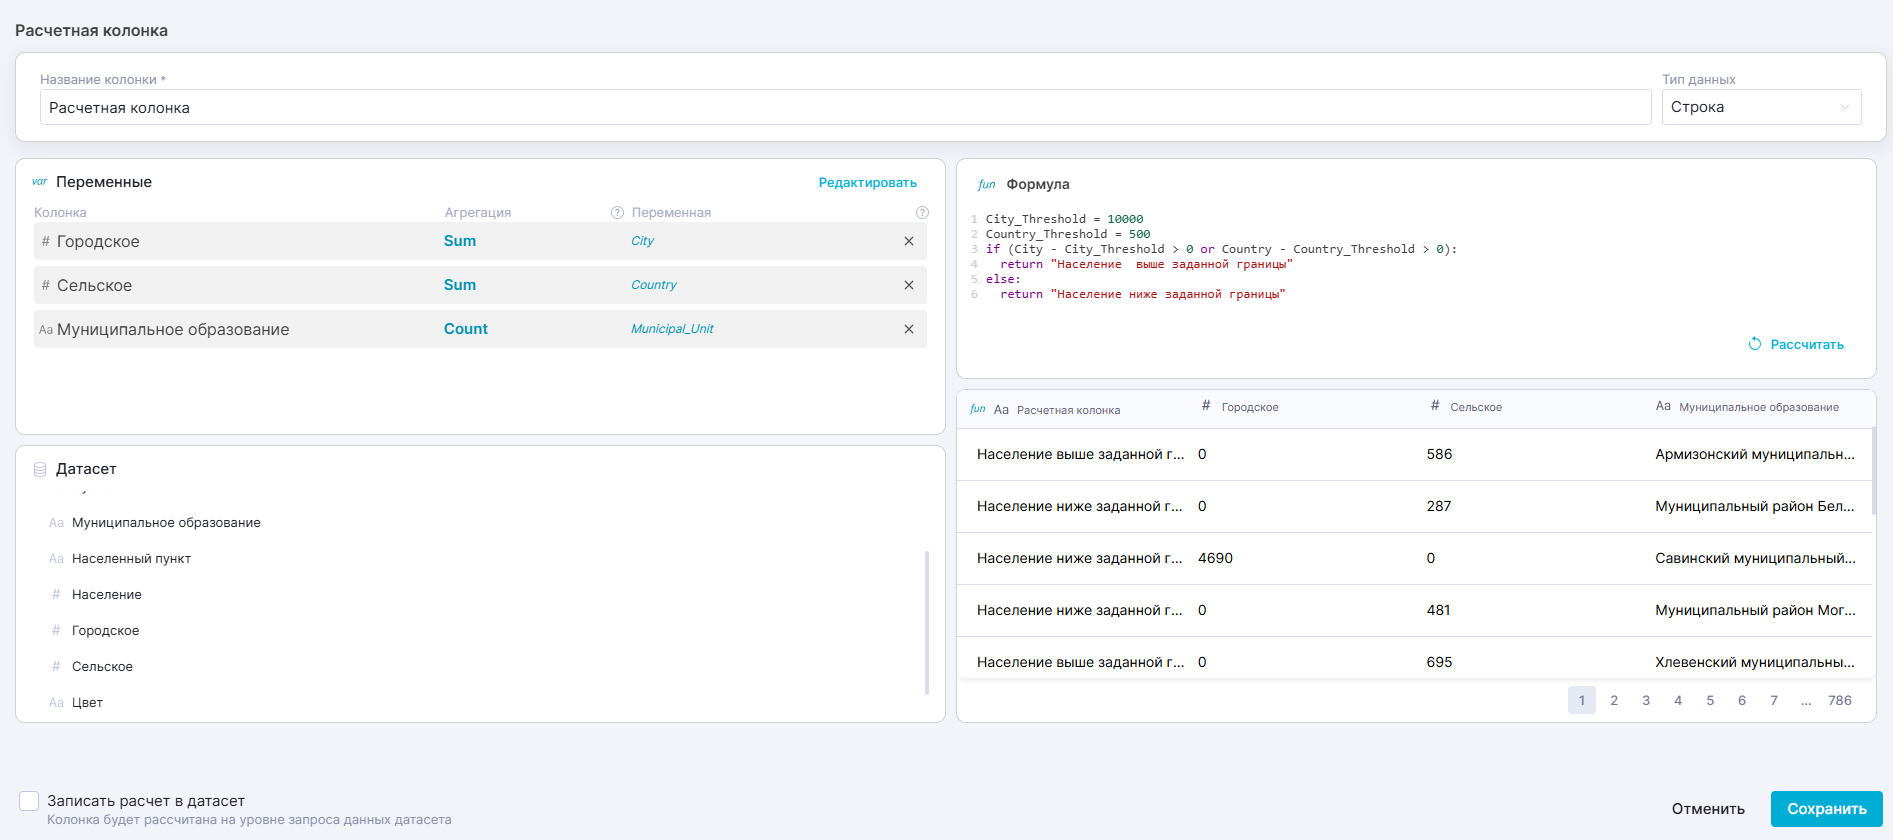The width and height of the screenshot is (1893, 840).
Task: Click the dataset list scrollbar
Action: point(926,620)
